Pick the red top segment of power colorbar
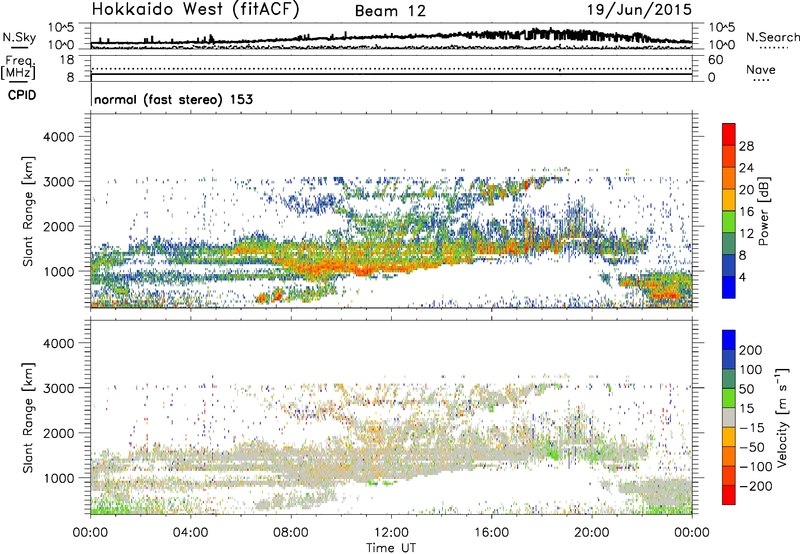This screenshot has height=554, width=800. click(729, 135)
